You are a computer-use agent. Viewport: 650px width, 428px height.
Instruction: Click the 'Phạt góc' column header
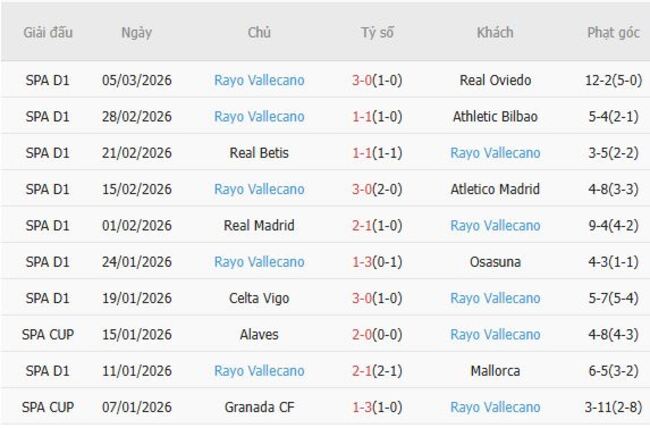click(613, 33)
